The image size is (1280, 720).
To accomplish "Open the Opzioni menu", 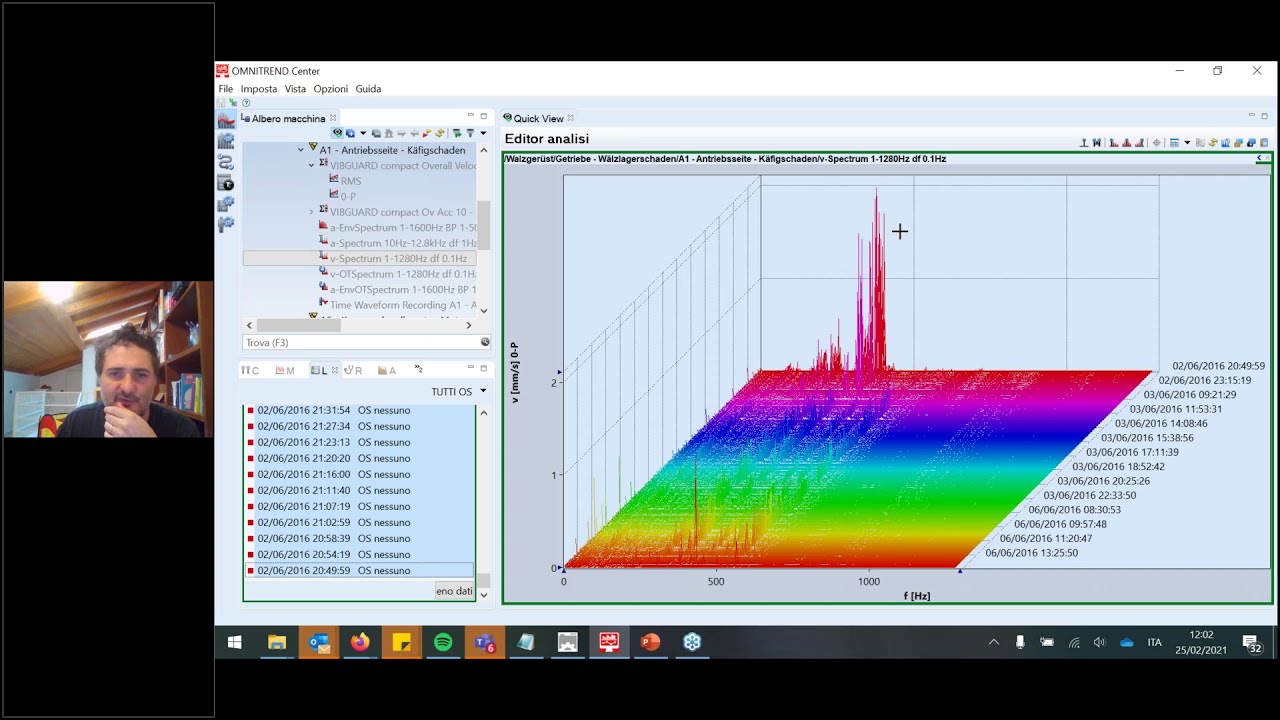I will [x=331, y=89].
